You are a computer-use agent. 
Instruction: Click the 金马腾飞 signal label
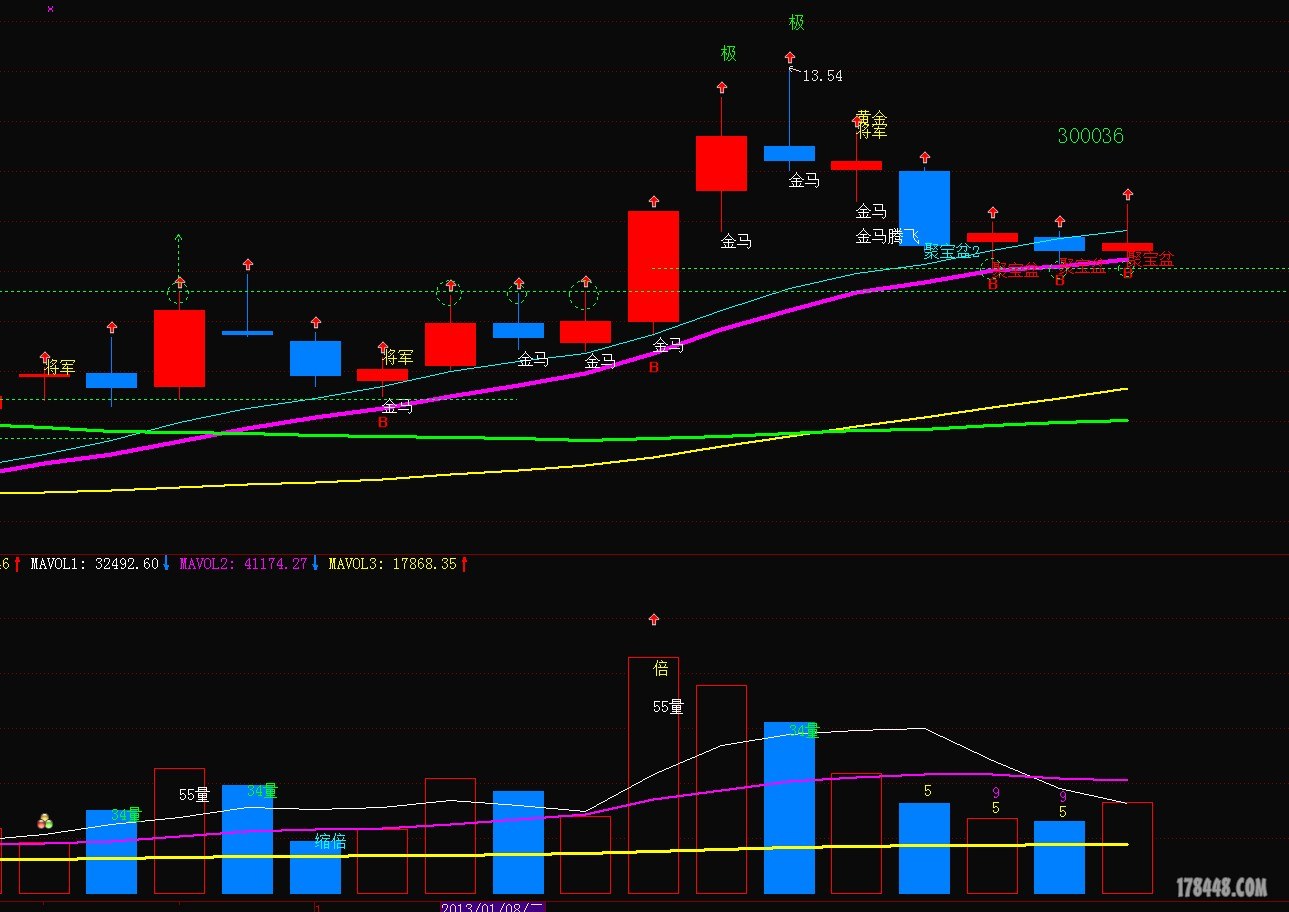click(x=886, y=236)
